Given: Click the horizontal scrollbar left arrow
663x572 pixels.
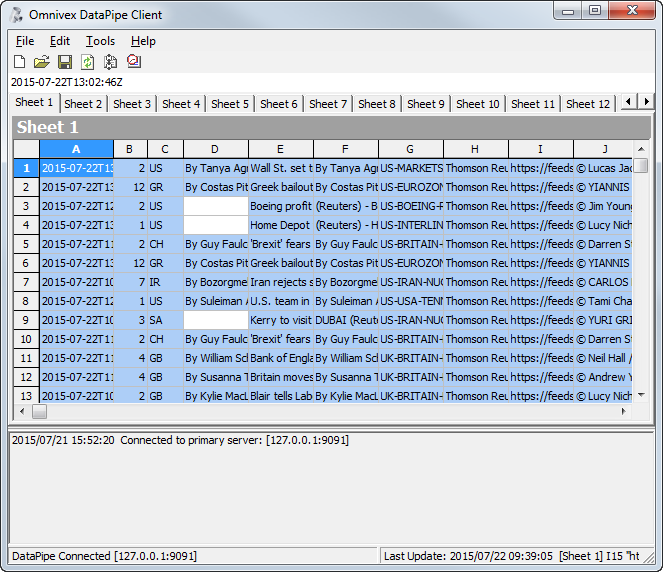Looking at the screenshot, I should point(22,411).
